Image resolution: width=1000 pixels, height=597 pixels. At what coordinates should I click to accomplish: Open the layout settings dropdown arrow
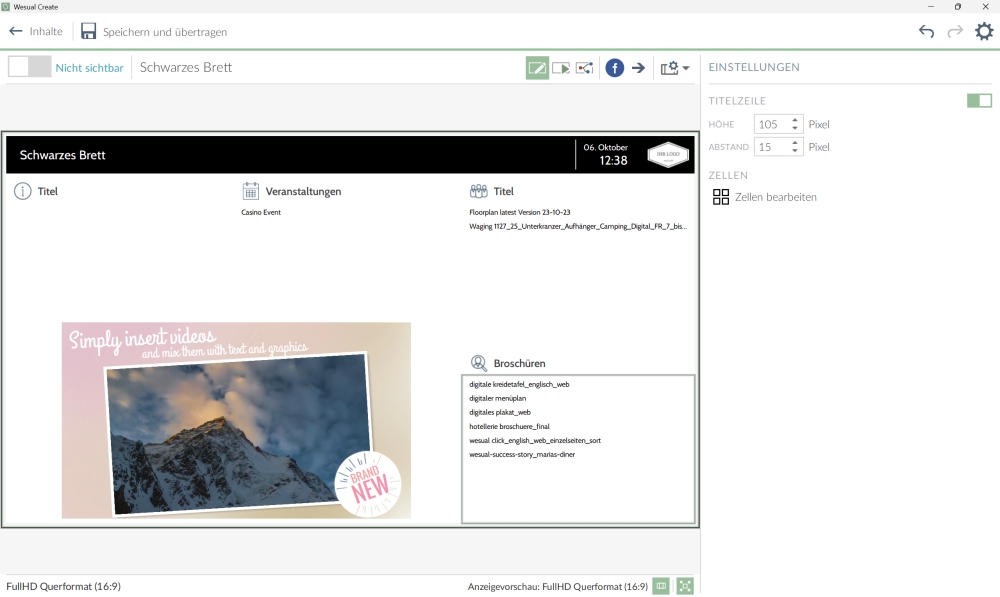(x=686, y=69)
